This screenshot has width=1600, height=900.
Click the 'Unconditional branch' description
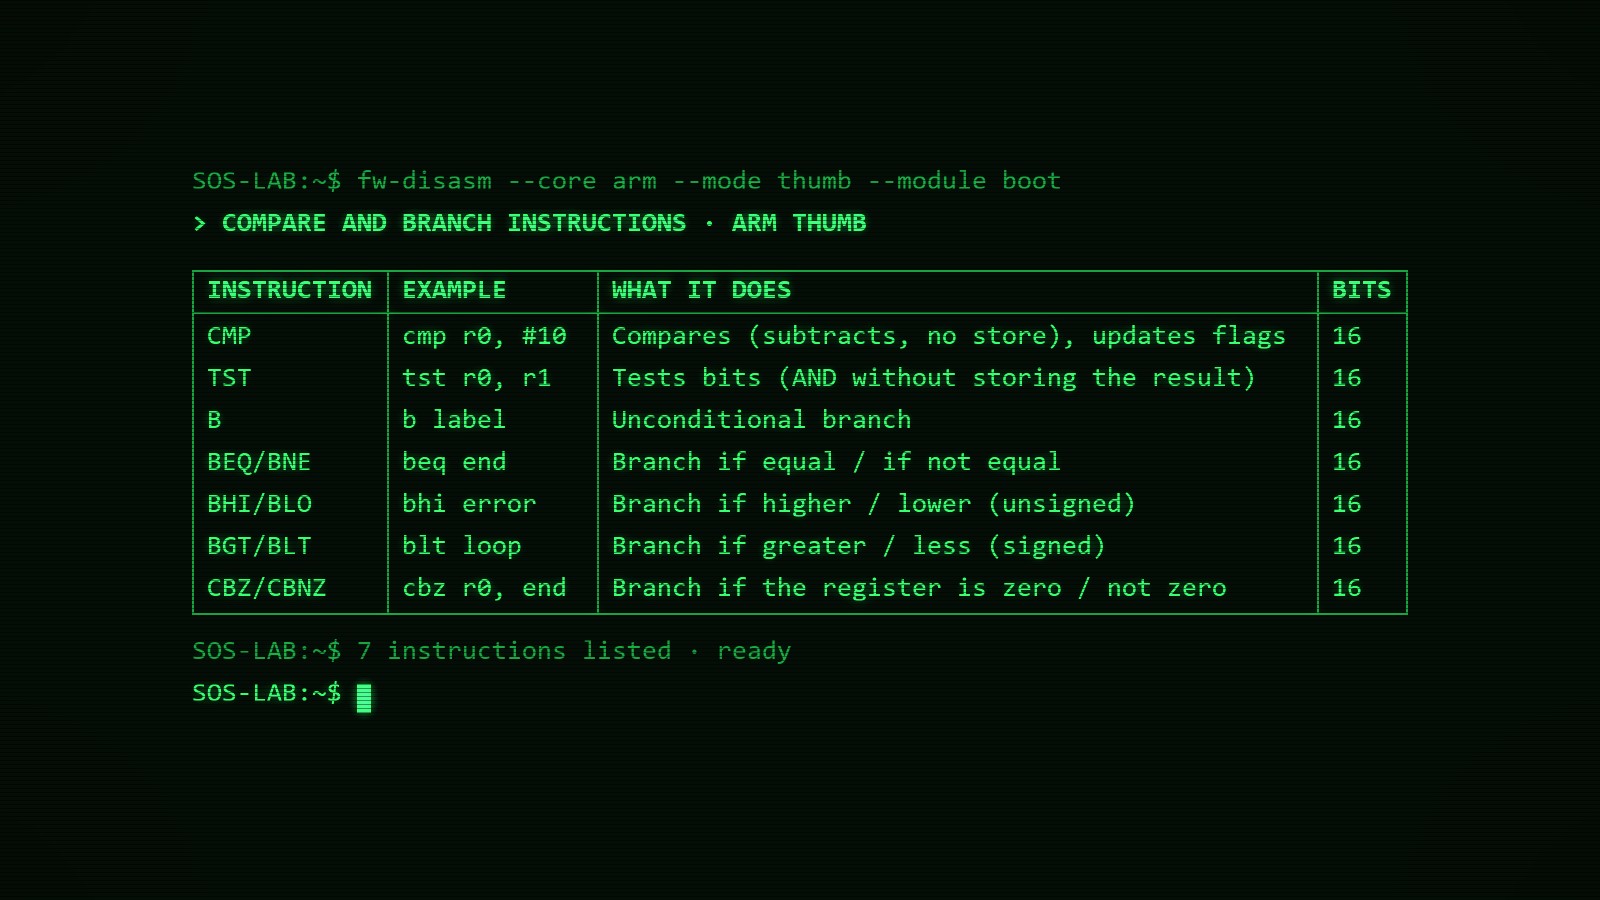(762, 420)
